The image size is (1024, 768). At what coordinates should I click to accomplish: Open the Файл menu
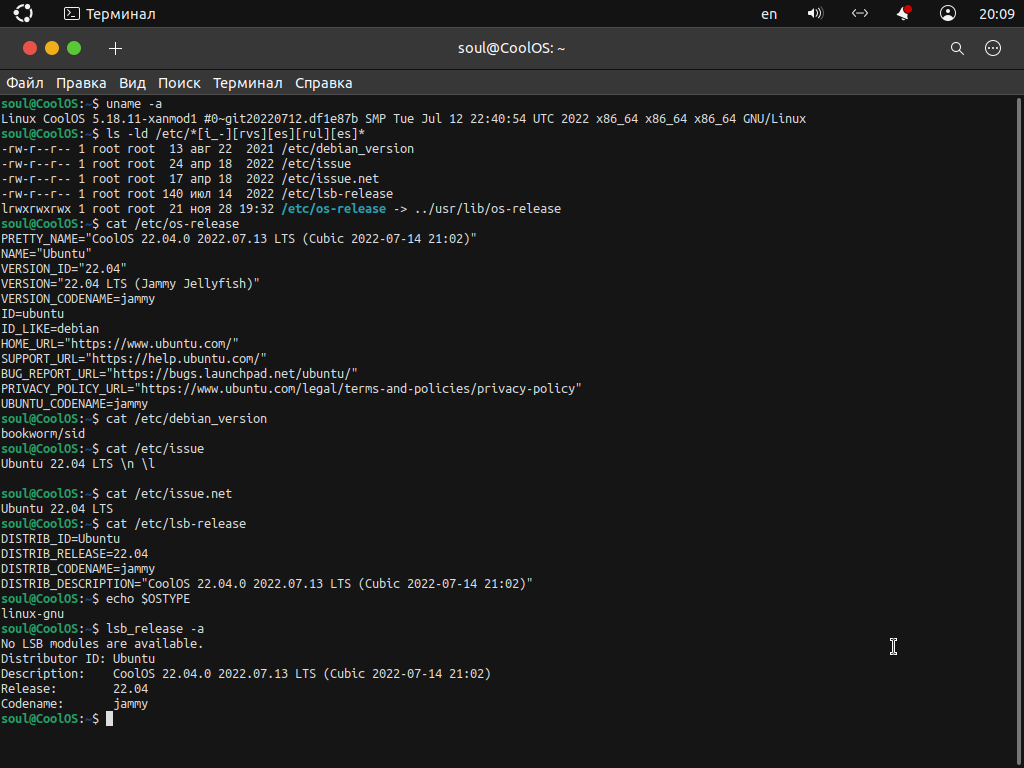(25, 83)
